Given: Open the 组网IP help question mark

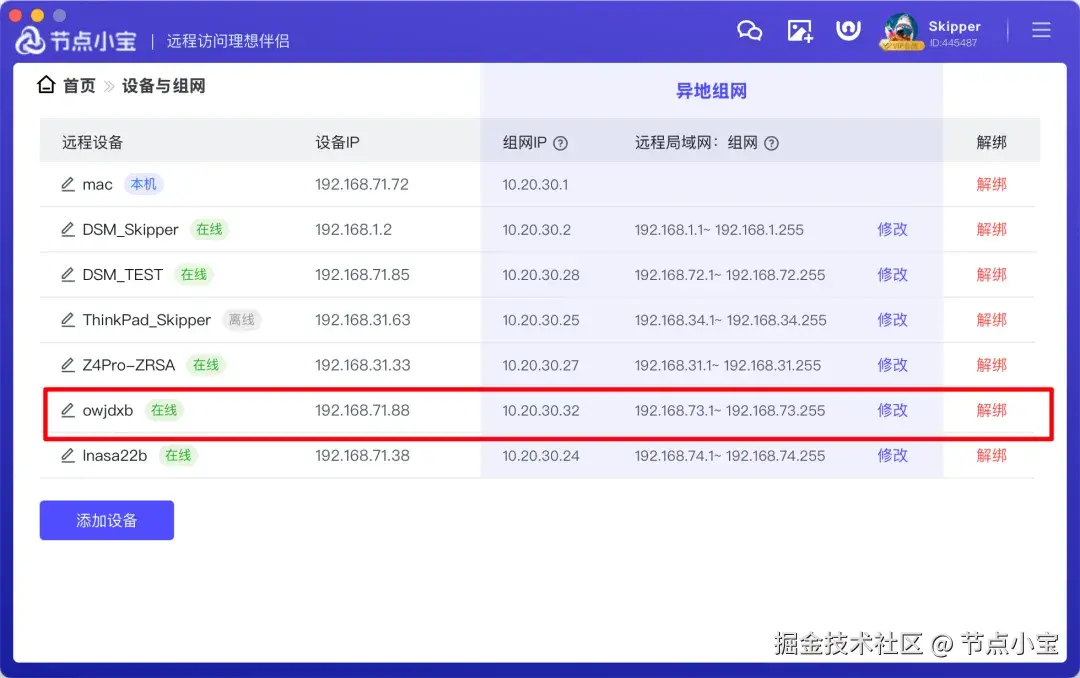Looking at the screenshot, I should tap(560, 142).
